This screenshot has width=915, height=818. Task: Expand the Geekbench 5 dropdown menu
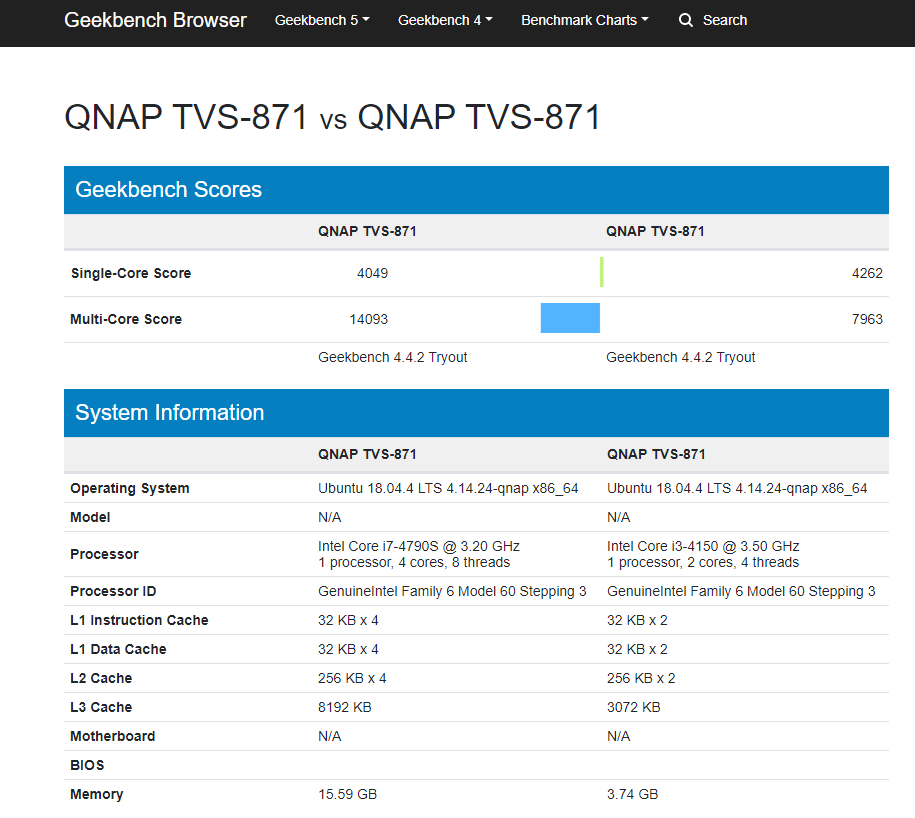click(322, 20)
